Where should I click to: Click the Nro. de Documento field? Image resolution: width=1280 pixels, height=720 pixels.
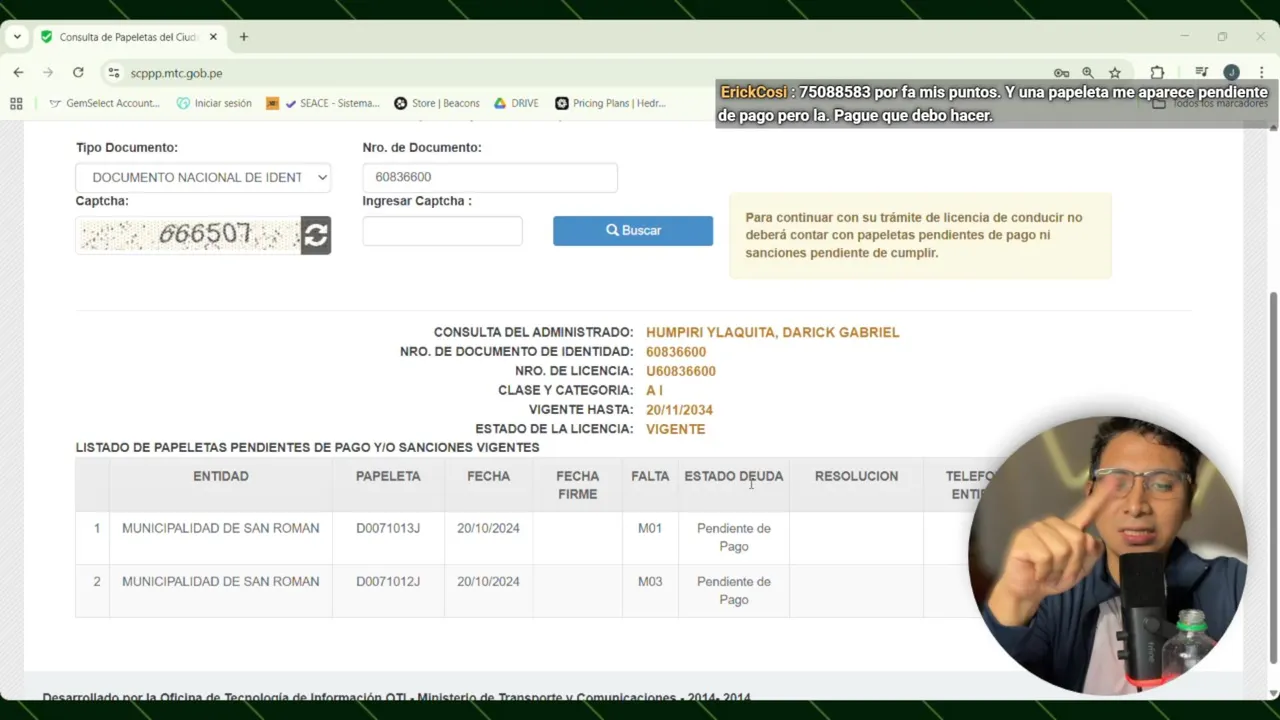[x=490, y=177]
